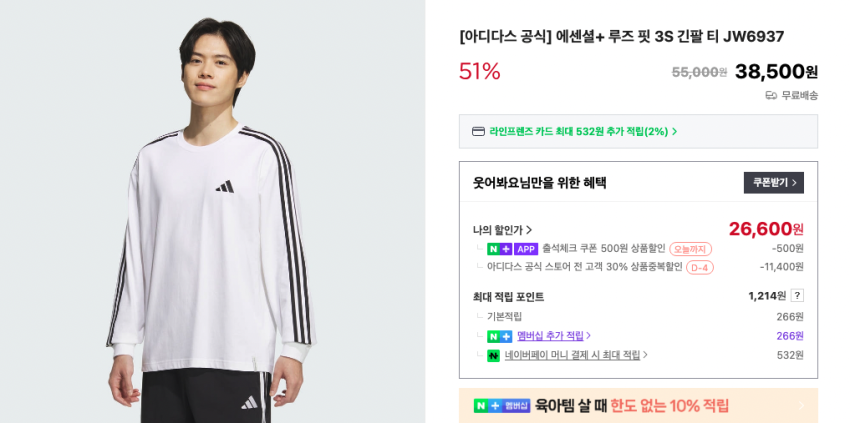
Task: Click the arrow on the 육아템 banner
Action: pyautogui.click(x=802, y=406)
